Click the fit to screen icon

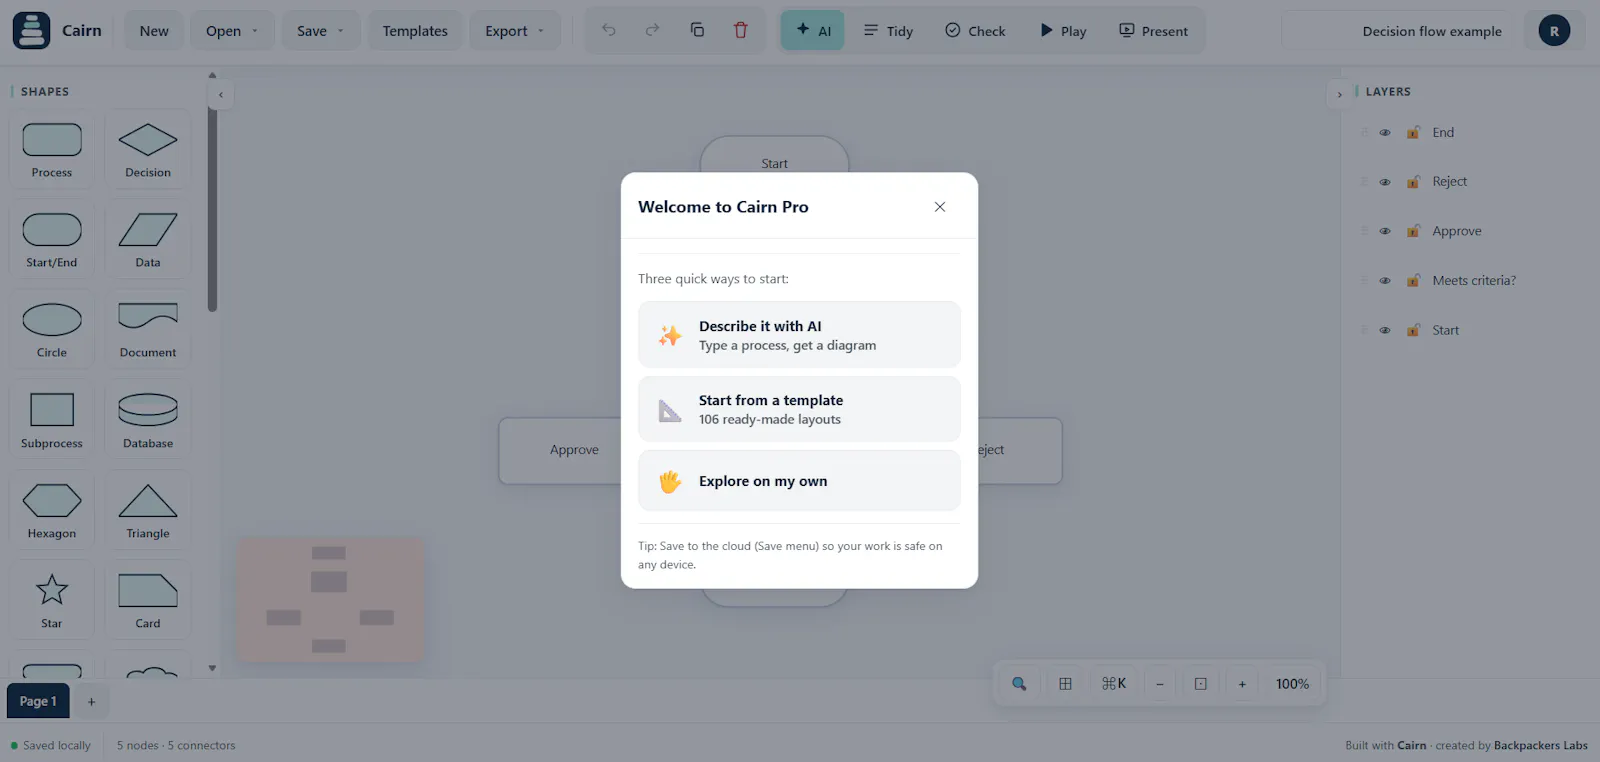tap(1201, 684)
